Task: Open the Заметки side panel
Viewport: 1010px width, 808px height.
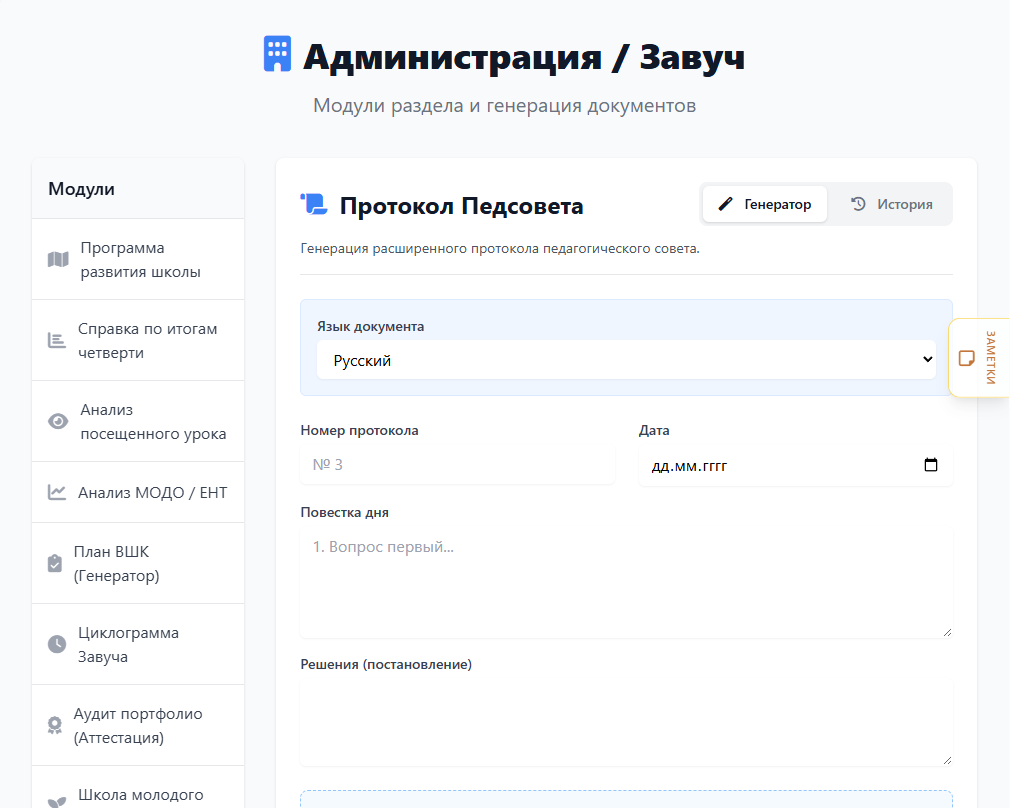Action: (x=979, y=358)
